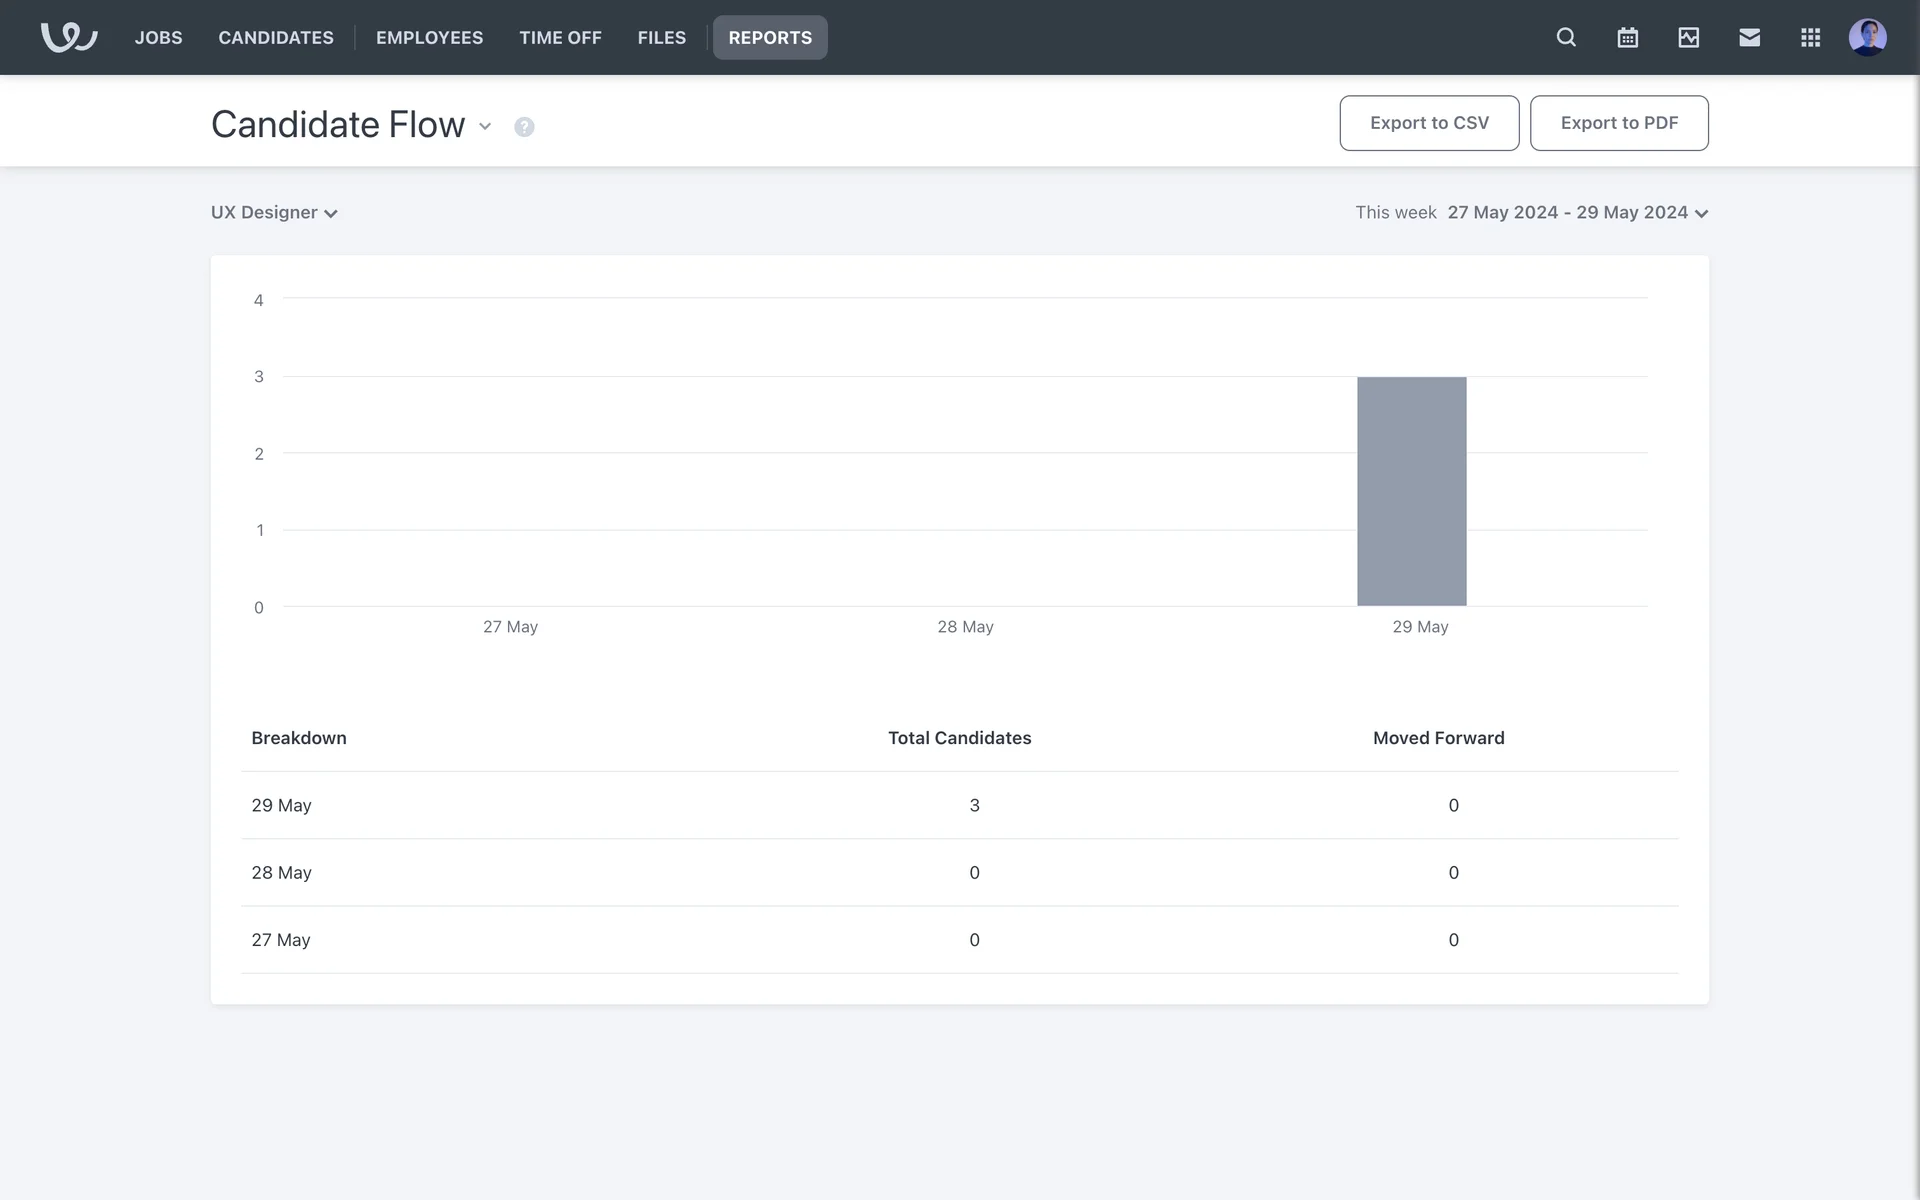Open the Employees section
Viewport: 1920px width, 1200px height.
(x=429, y=37)
